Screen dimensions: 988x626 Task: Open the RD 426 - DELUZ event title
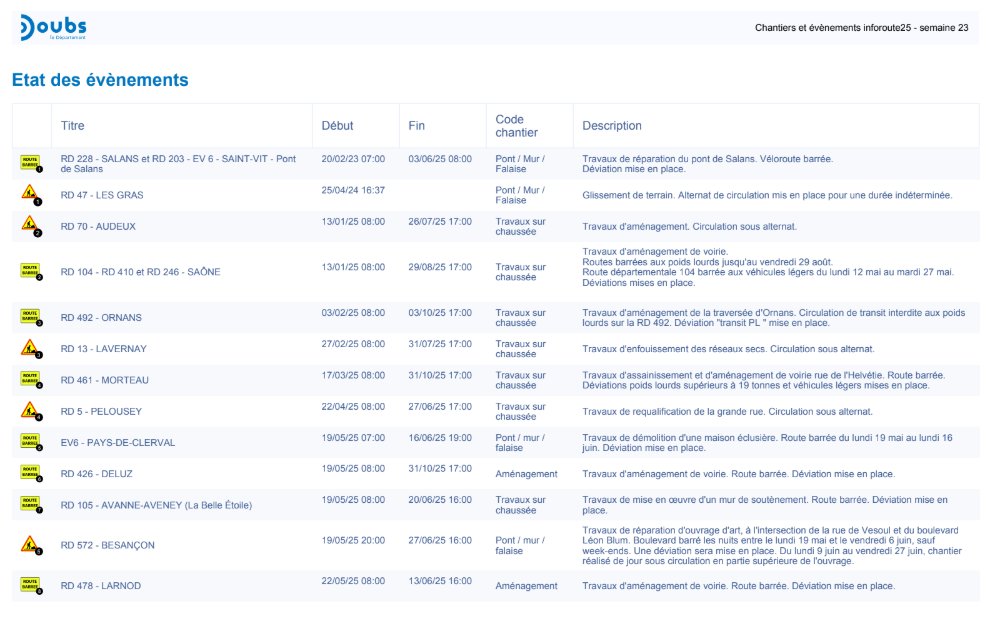(x=96, y=474)
